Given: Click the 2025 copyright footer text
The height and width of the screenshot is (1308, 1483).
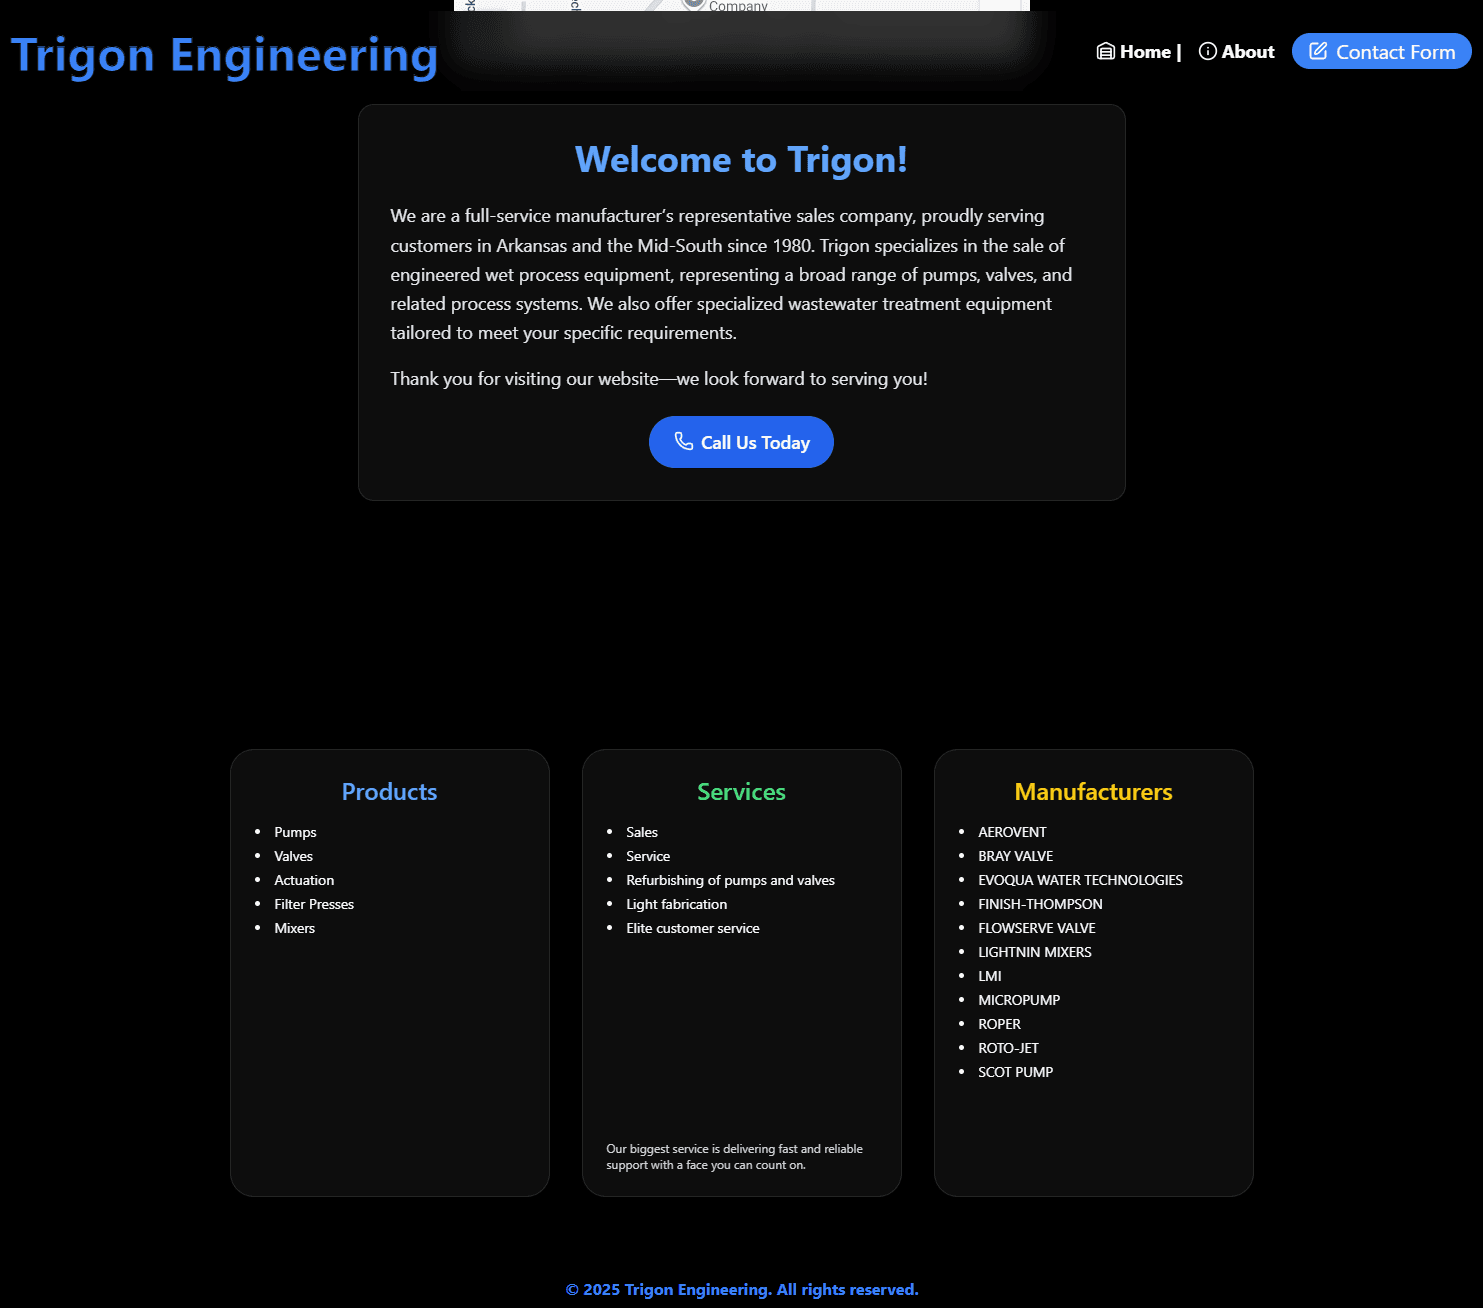Looking at the screenshot, I should (x=741, y=1290).
